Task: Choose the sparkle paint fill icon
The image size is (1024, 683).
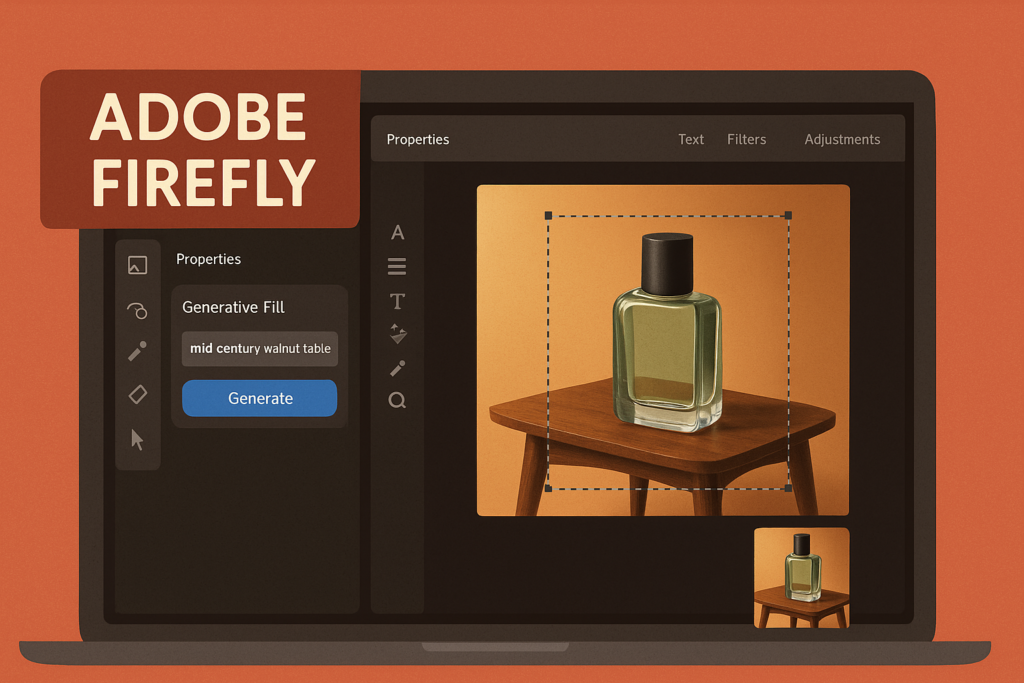Action: [x=398, y=334]
